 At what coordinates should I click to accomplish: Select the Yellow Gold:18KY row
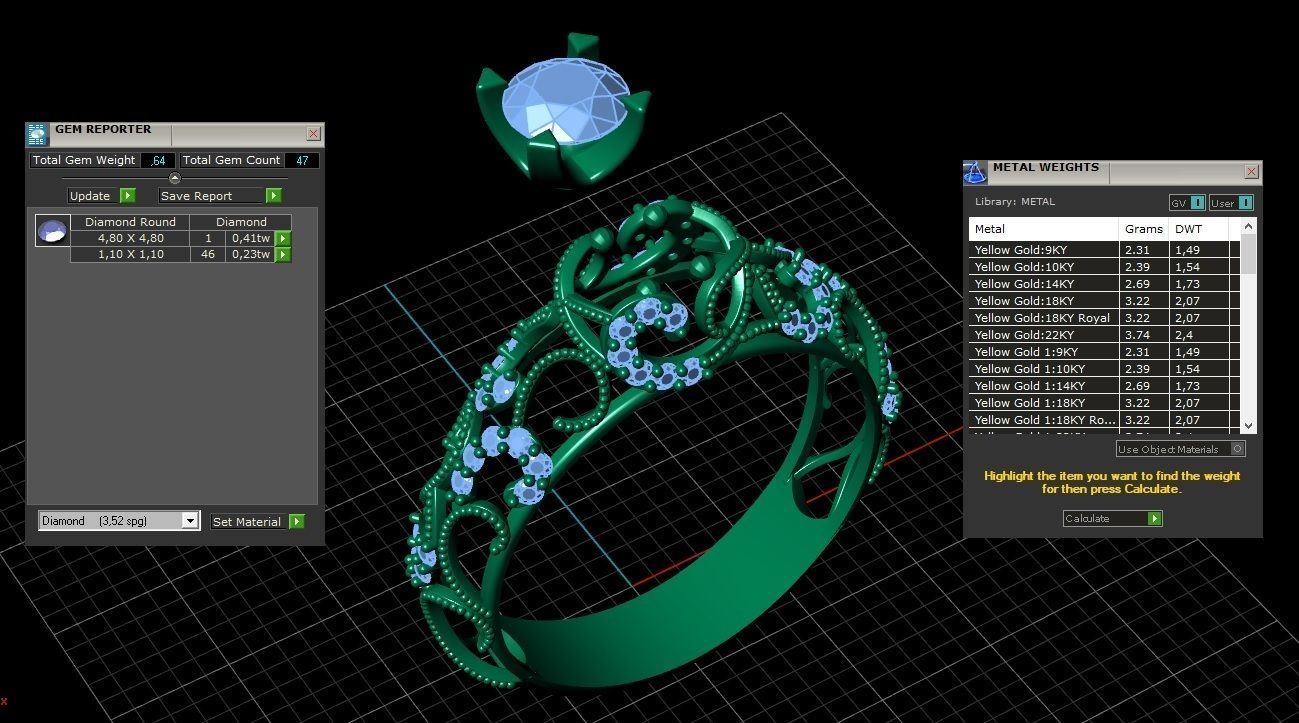[x=1104, y=301]
